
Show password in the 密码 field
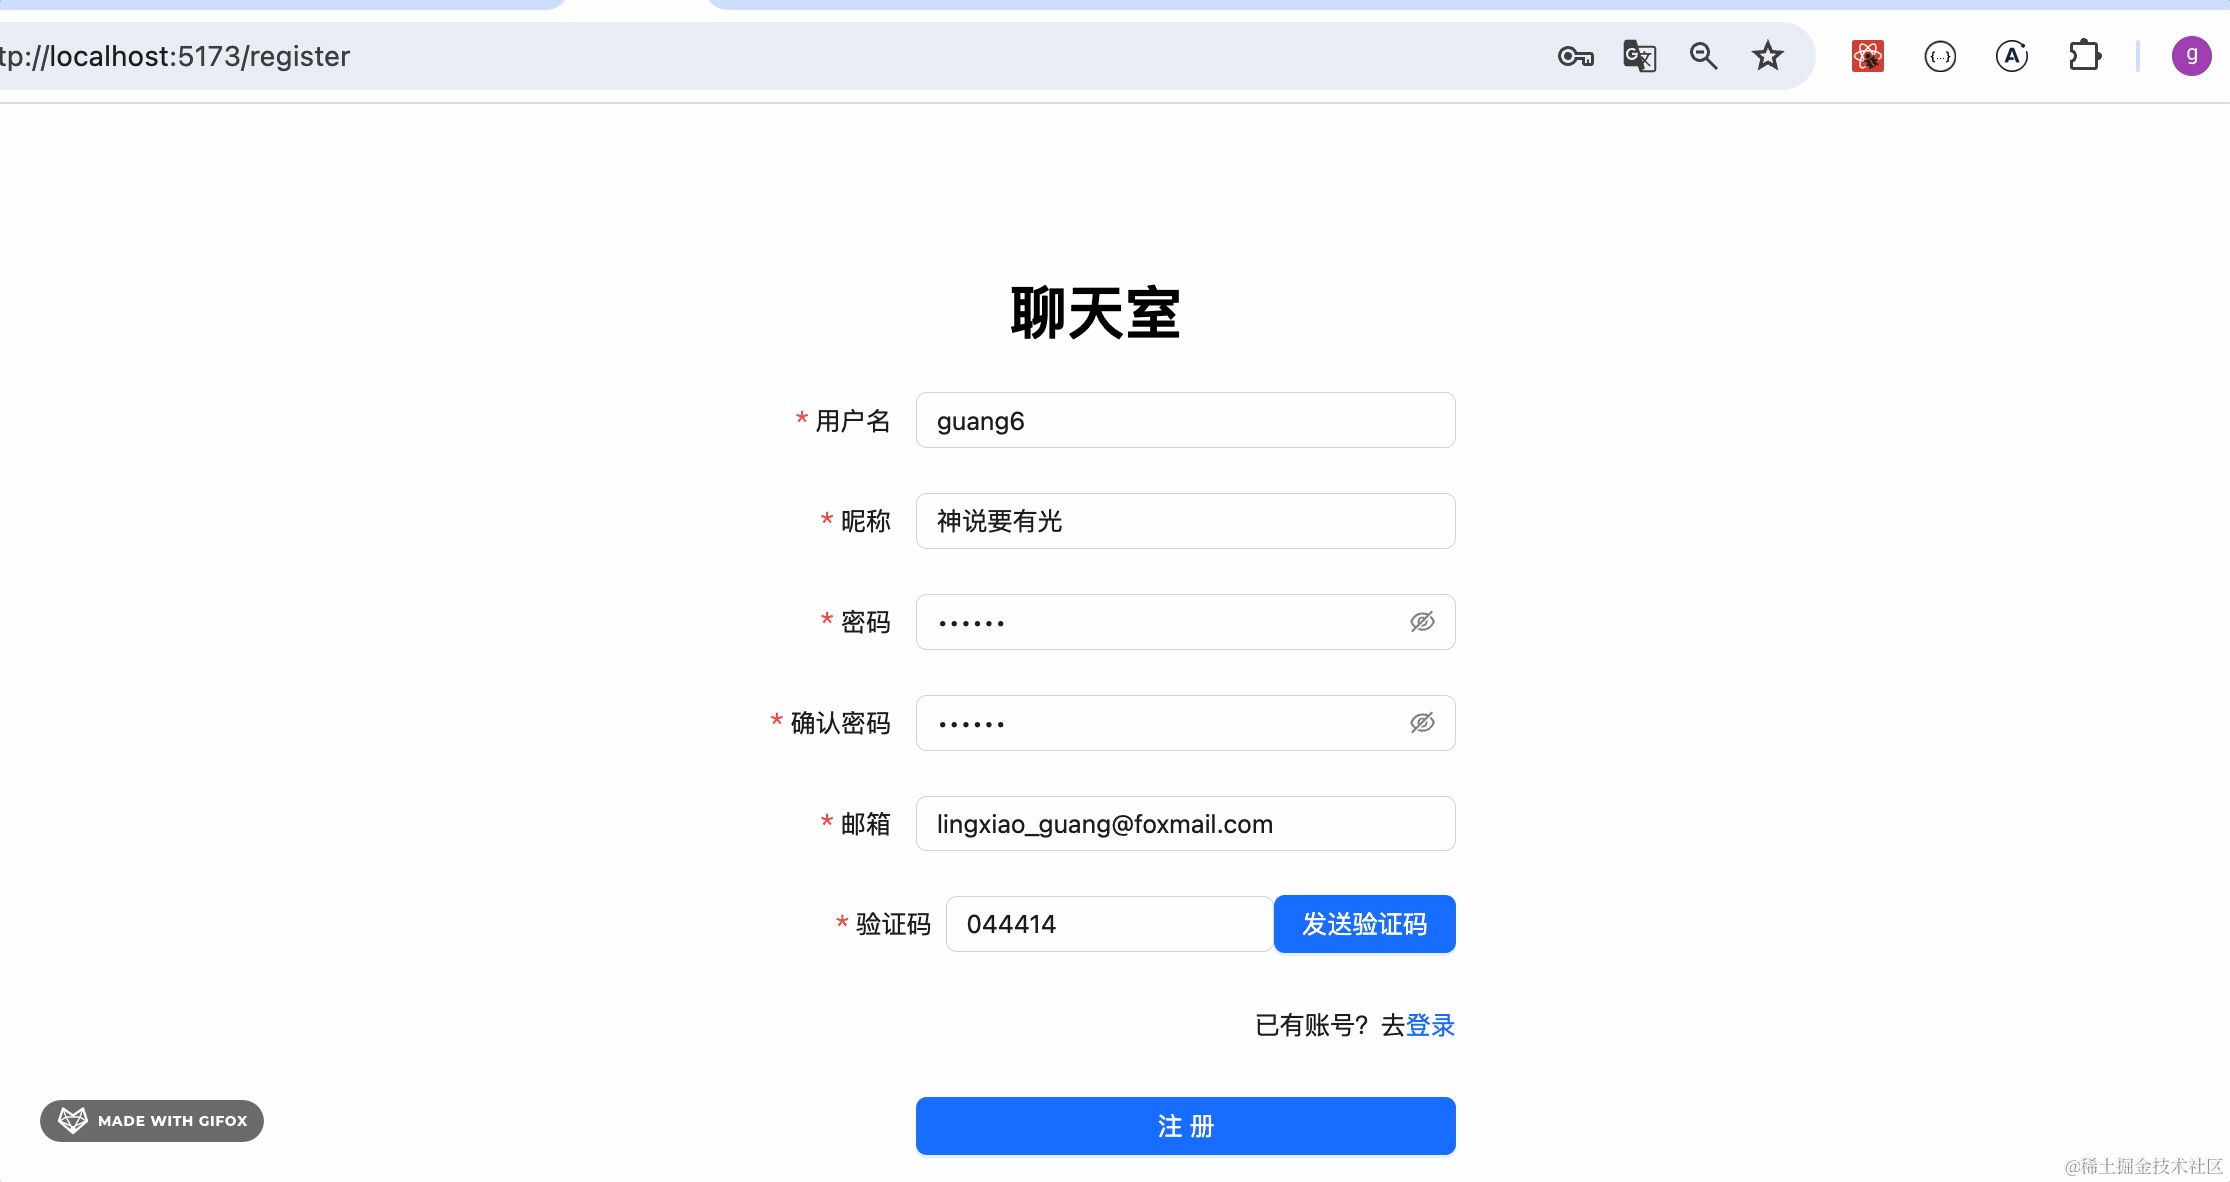pos(1422,622)
